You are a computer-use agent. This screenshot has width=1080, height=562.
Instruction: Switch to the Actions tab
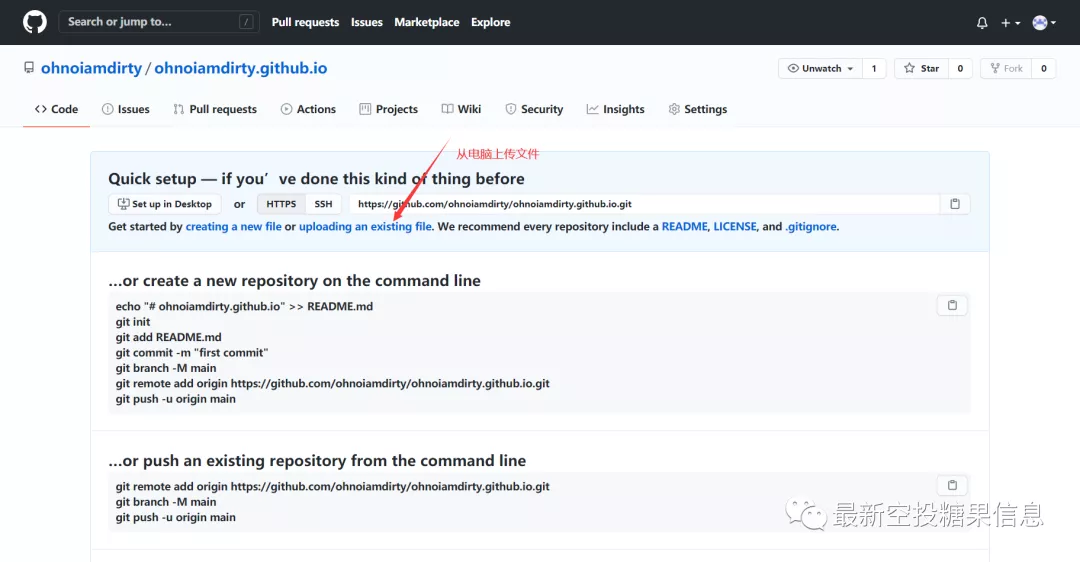(x=308, y=109)
